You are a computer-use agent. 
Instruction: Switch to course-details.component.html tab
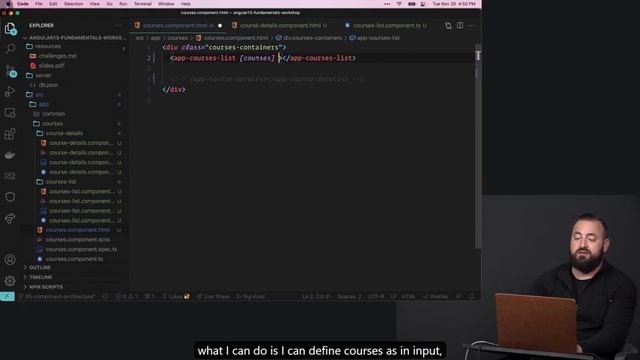280,25
